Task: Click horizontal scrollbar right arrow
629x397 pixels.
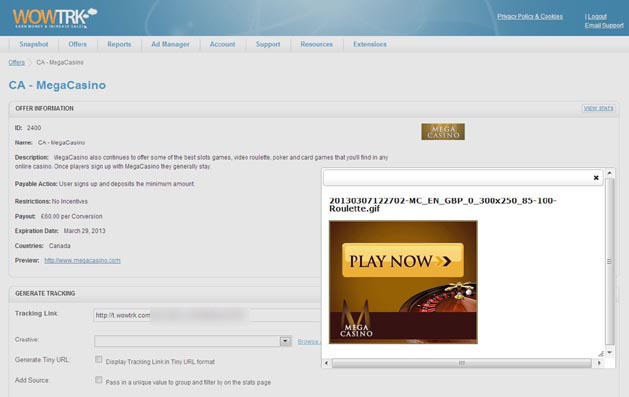Action: click(599, 363)
